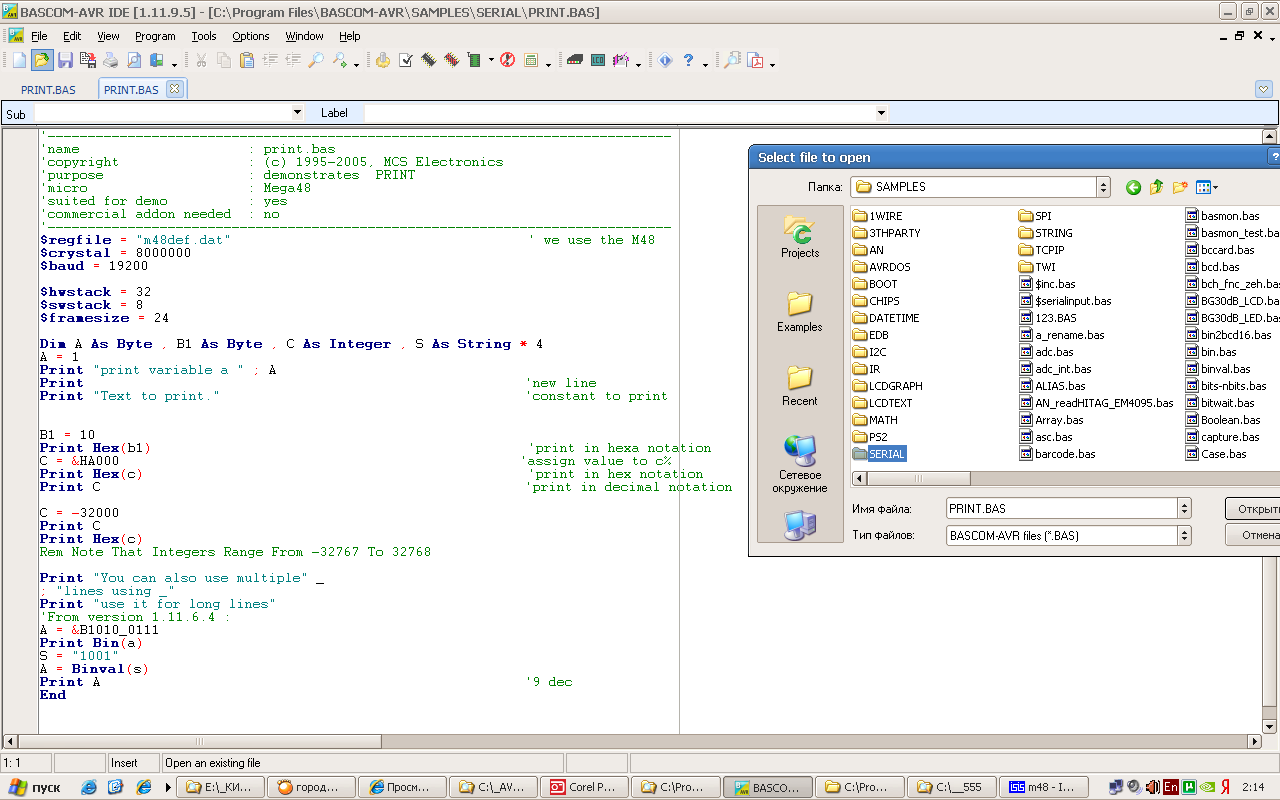
Task: Open the Program menu
Action: tap(155, 36)
